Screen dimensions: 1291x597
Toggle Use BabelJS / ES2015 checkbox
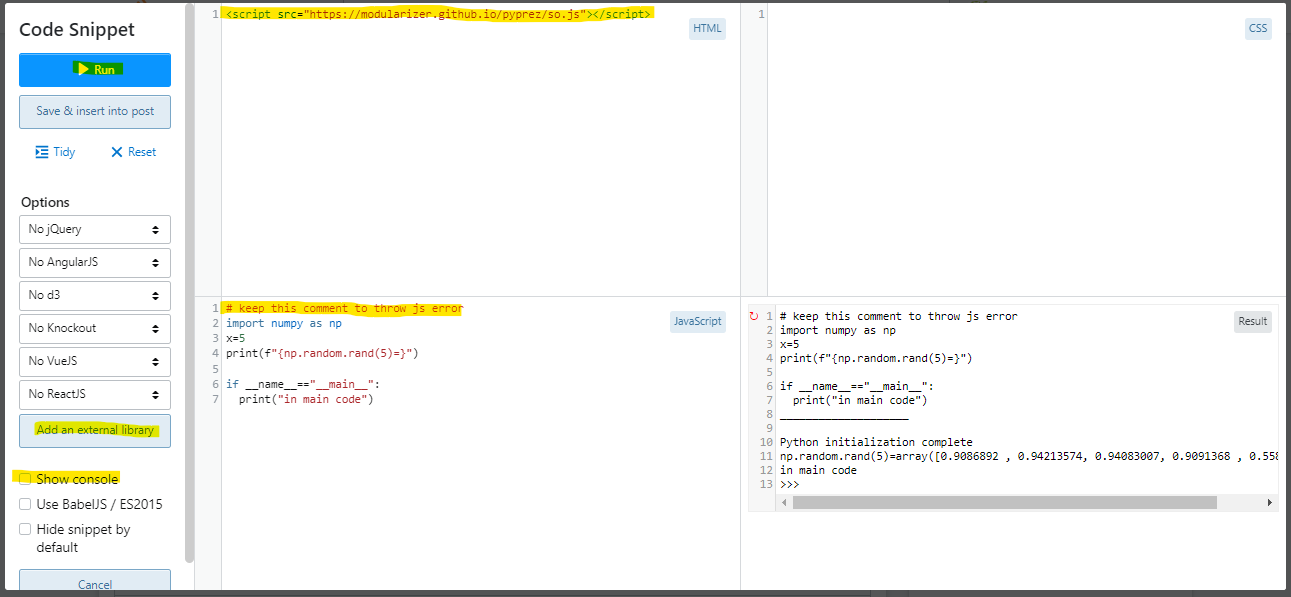[x=25, y=504]
